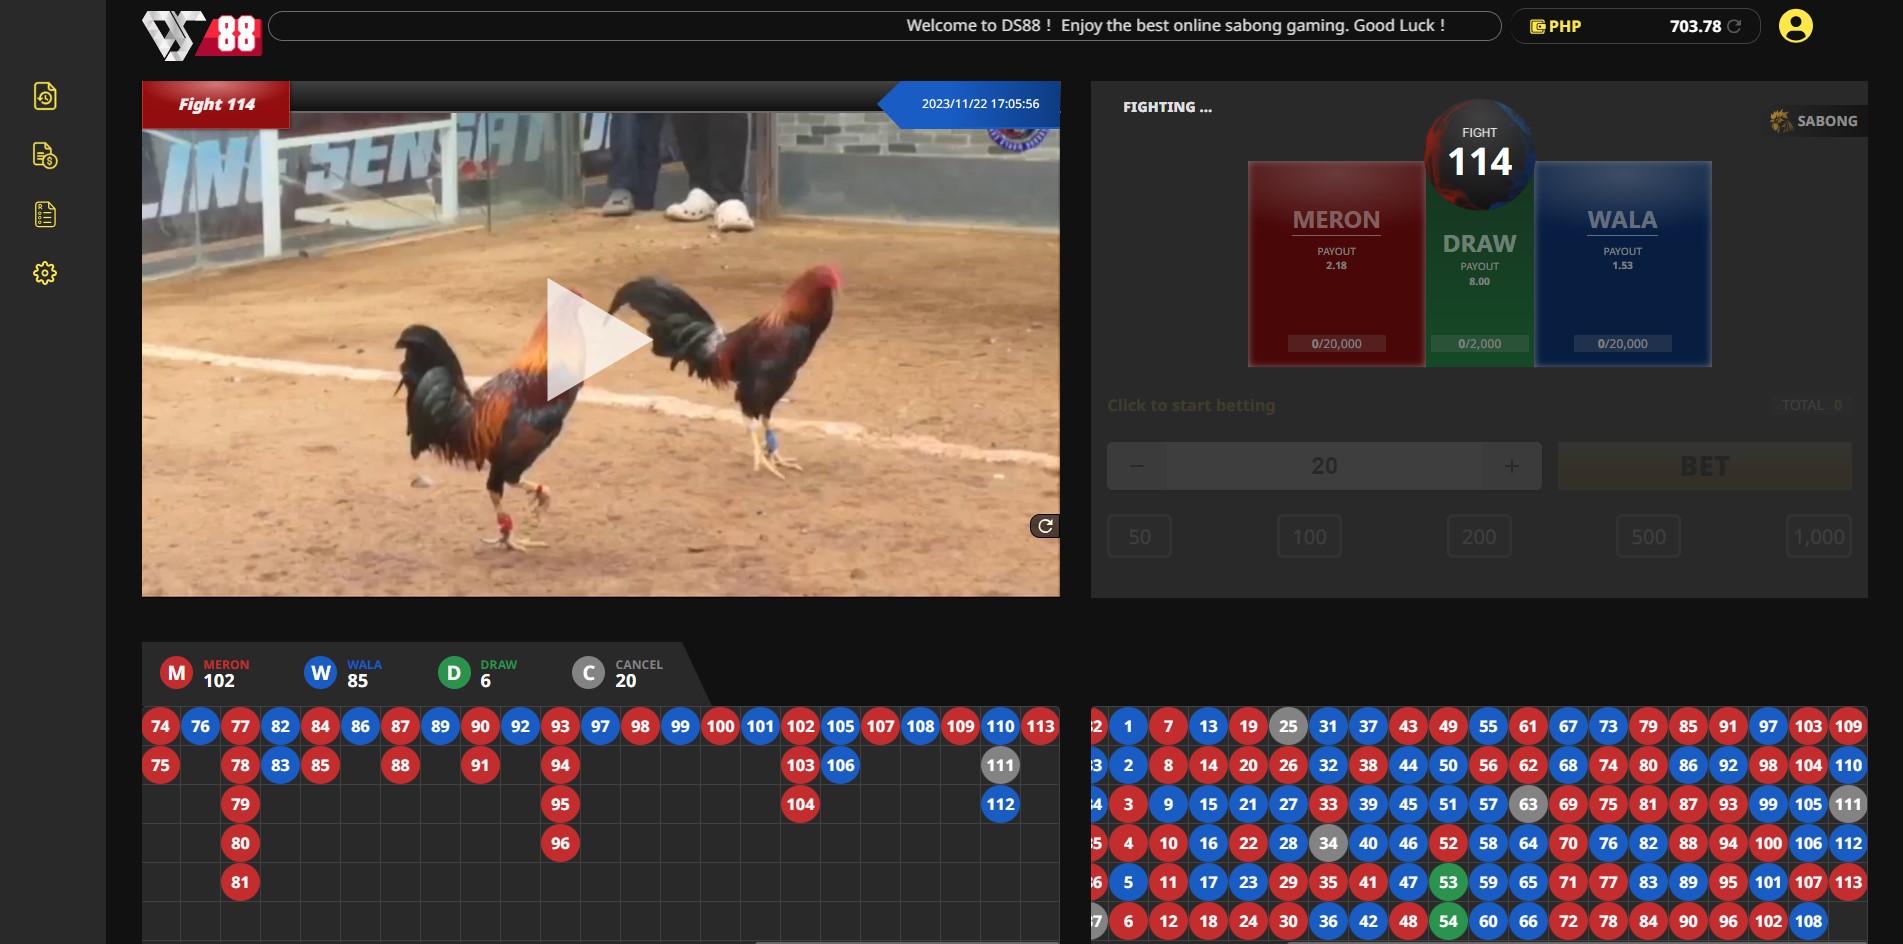Decrease bet amount with minus button
This screenshot has width=1903, height=944.
[x=1137, y=466]
